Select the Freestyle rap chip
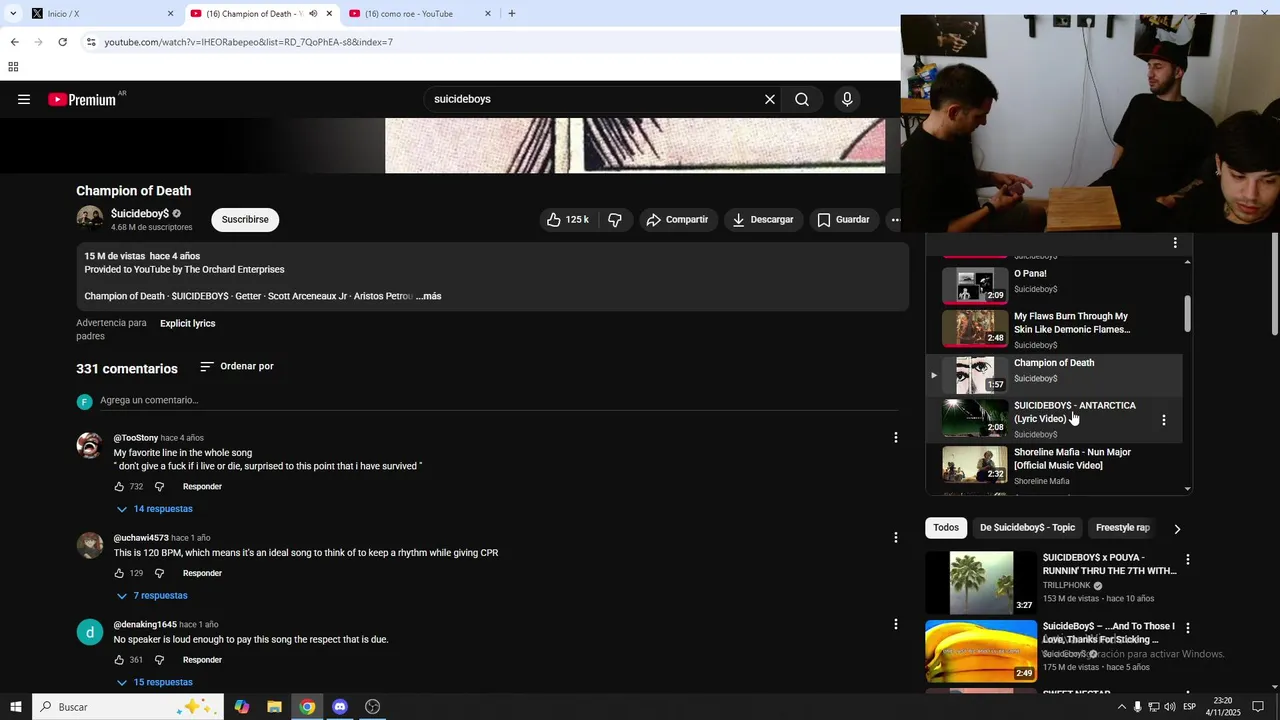The image size is (1280, 720). click(x=1122, y=528)
